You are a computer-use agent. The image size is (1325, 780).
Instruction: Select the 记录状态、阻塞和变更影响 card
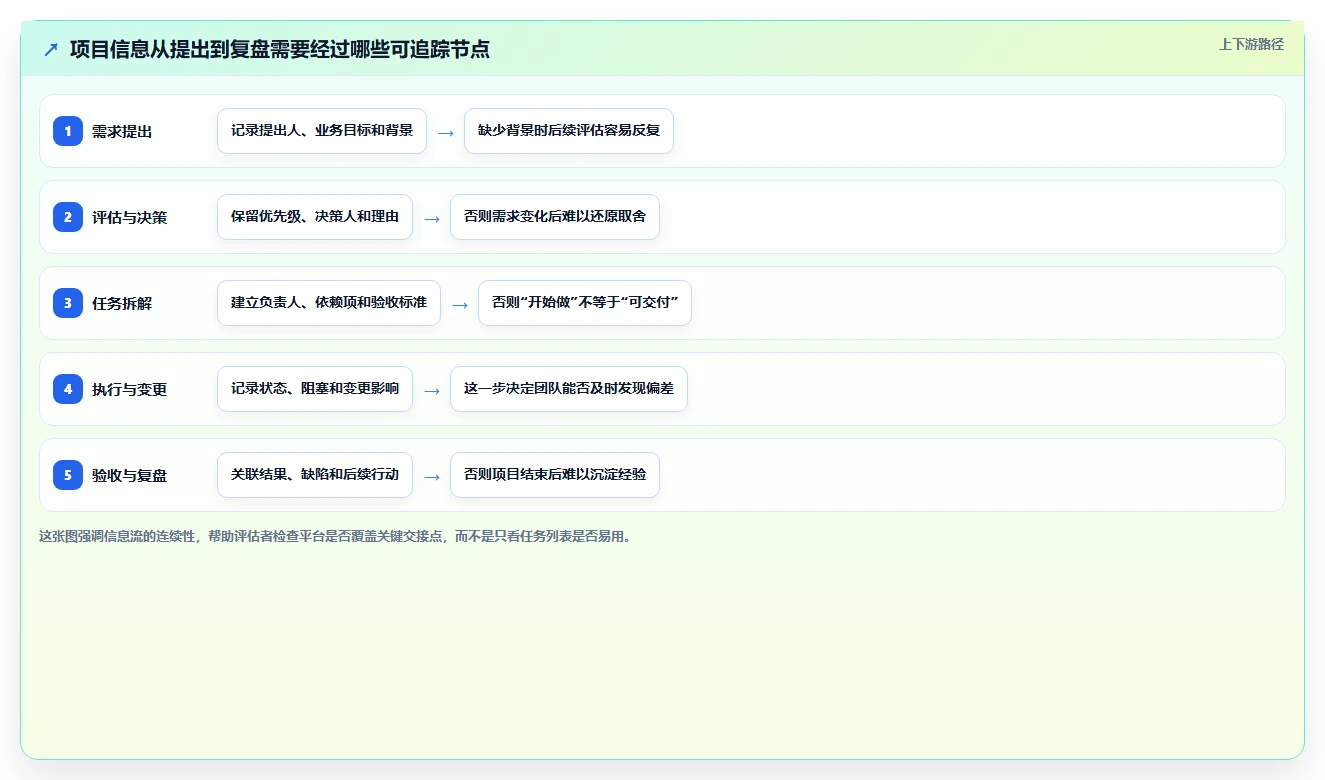[x=315, y=389]
